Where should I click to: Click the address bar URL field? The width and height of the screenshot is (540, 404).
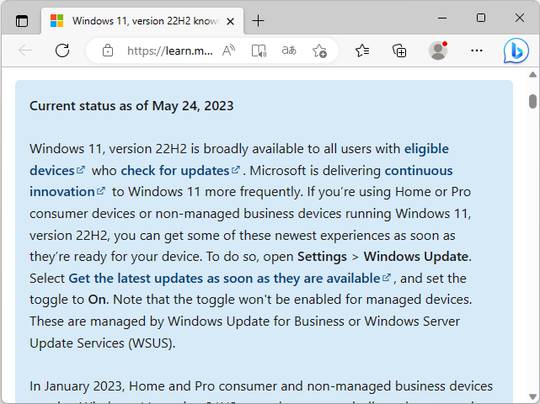pos(169,51)
